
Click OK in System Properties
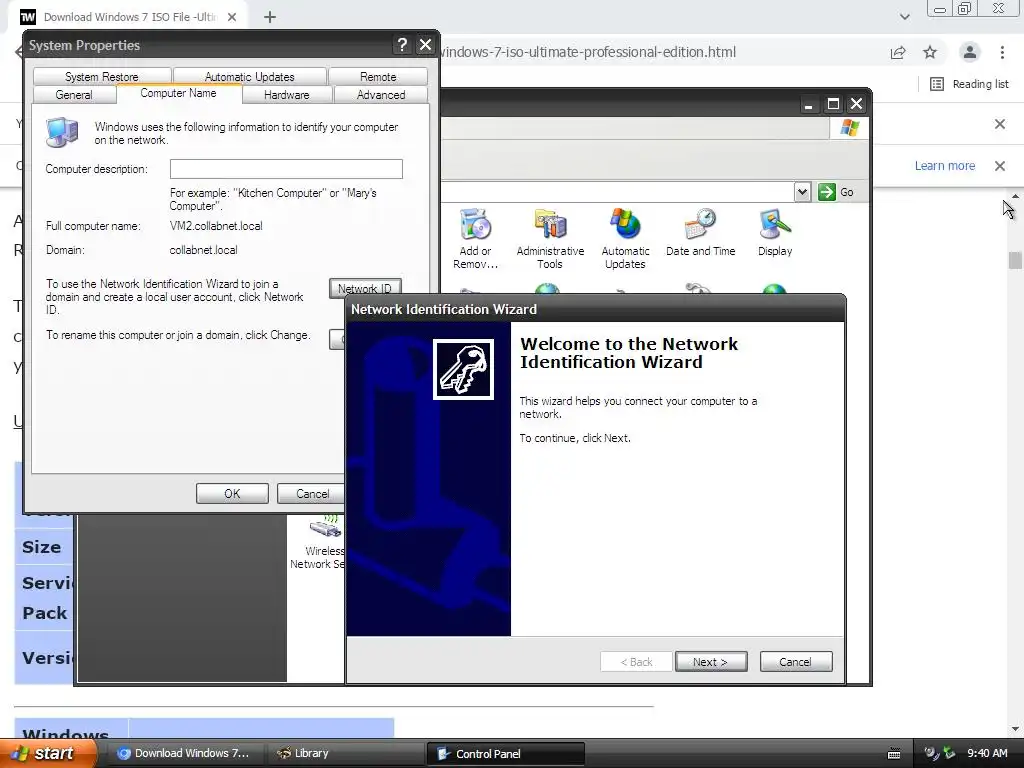point(232,494)
